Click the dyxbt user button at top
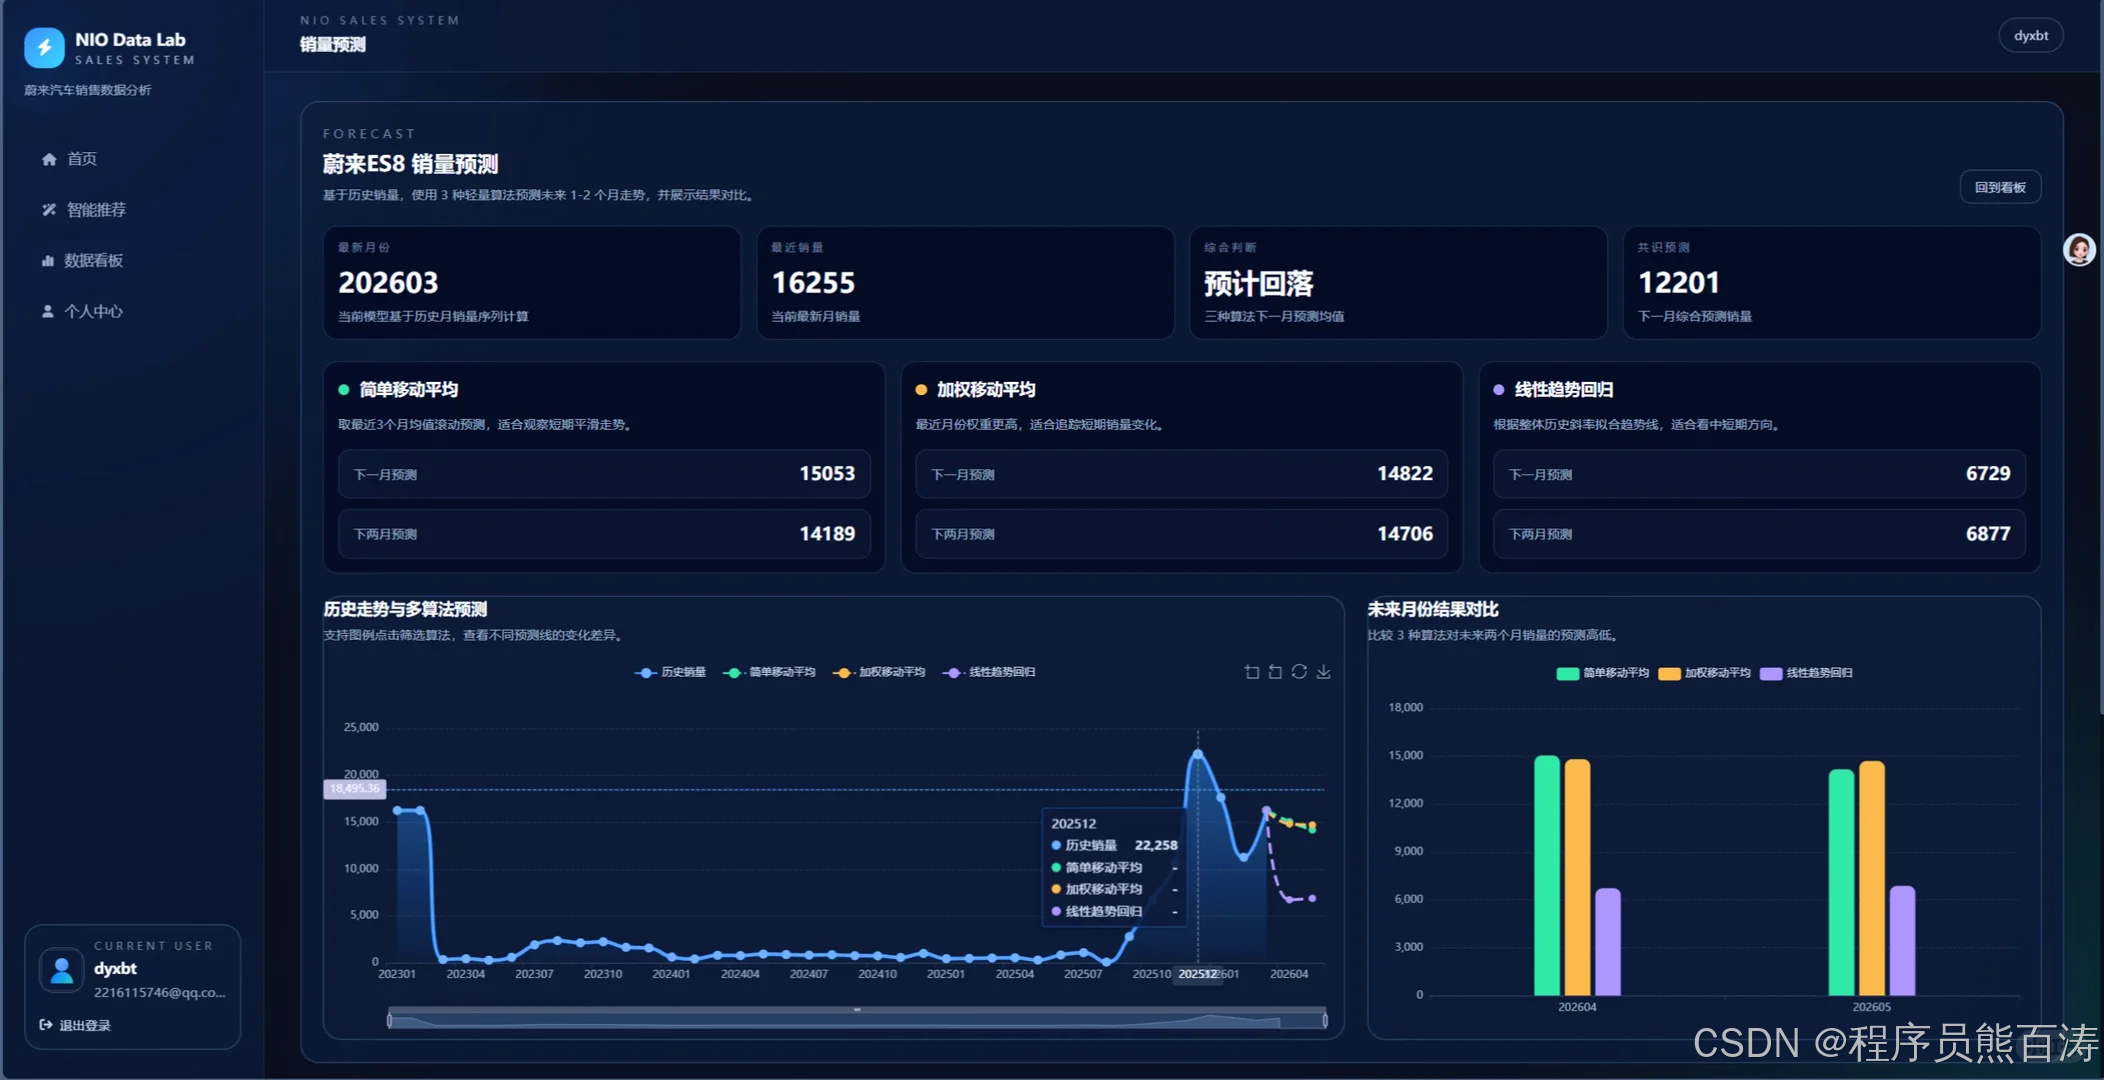The image size is (2104, 1080). point(2031,36)
